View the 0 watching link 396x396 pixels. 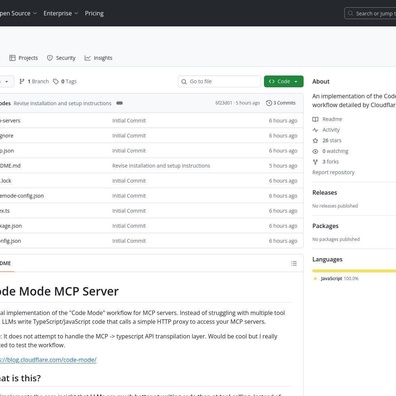click(335, 151)
